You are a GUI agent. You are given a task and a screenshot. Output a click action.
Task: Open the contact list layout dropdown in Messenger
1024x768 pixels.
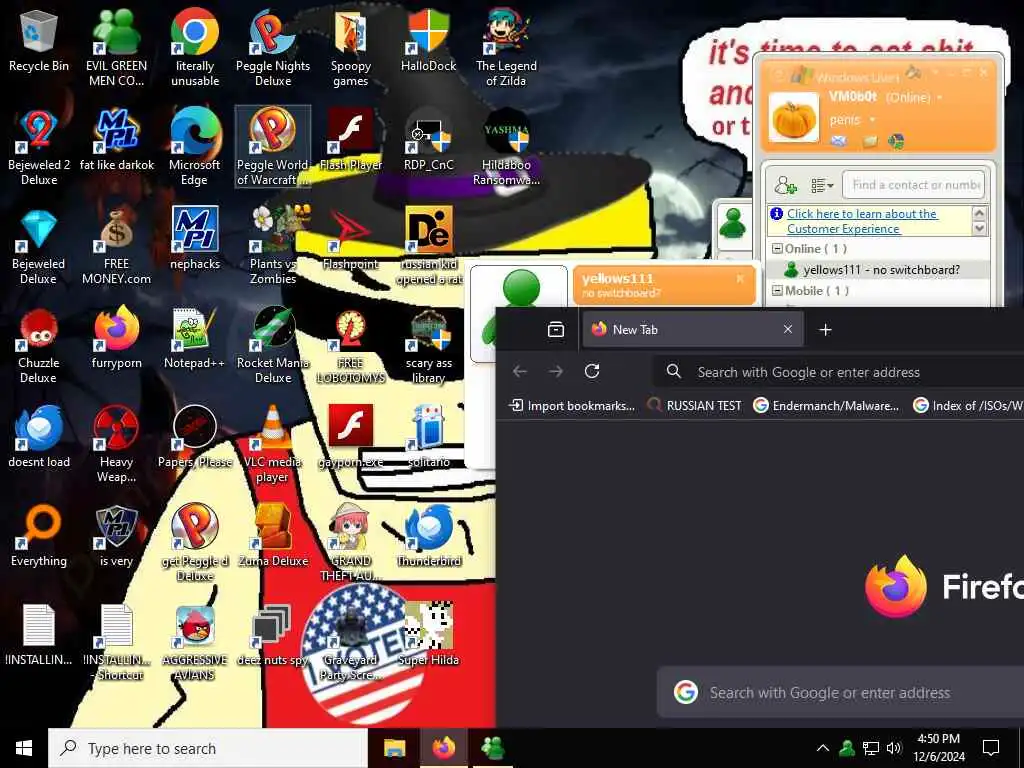[822, 186]
